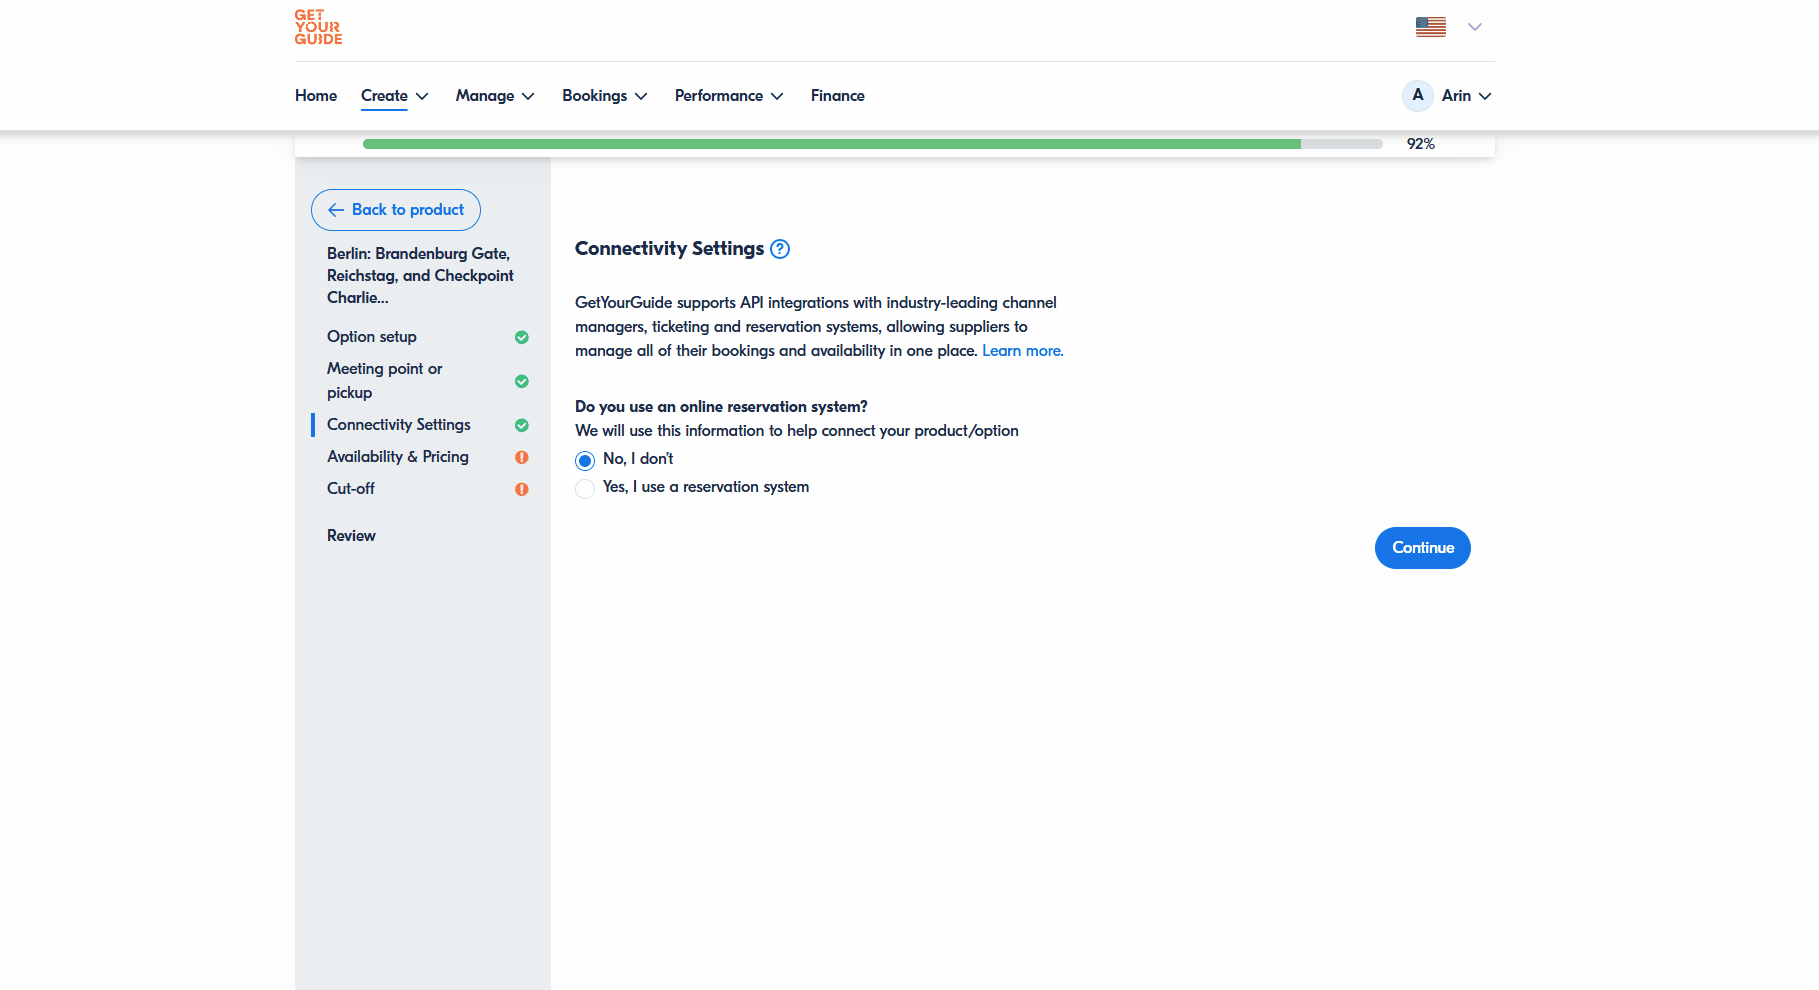The width and height of the screenshot is (1819, 990).
Task: Expand the Bookings dropdown menu
Action: pos(604,96)
